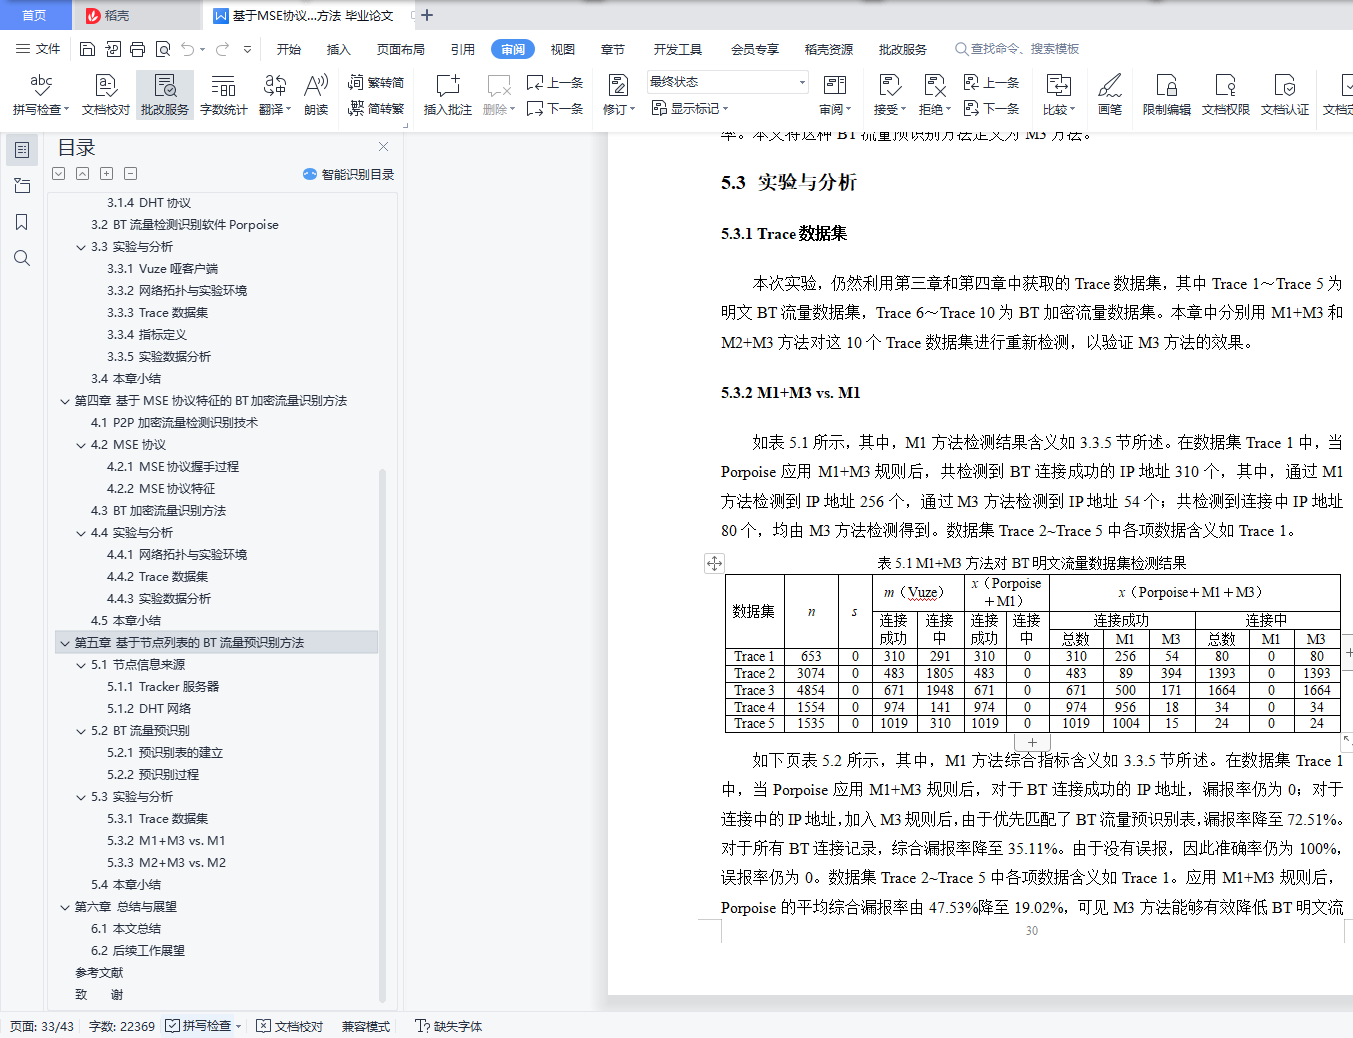Collapse the 第六章 总结与展望 outline node
The width and height of the screenshot is (1353, 1038).
click(x=65, y=907)
